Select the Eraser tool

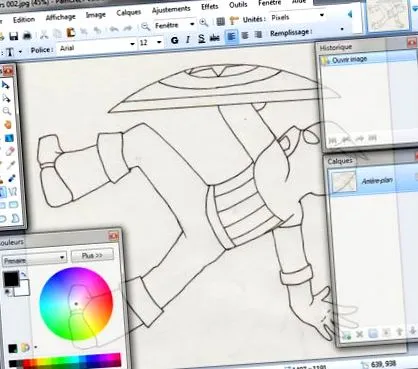click(10, 152)
